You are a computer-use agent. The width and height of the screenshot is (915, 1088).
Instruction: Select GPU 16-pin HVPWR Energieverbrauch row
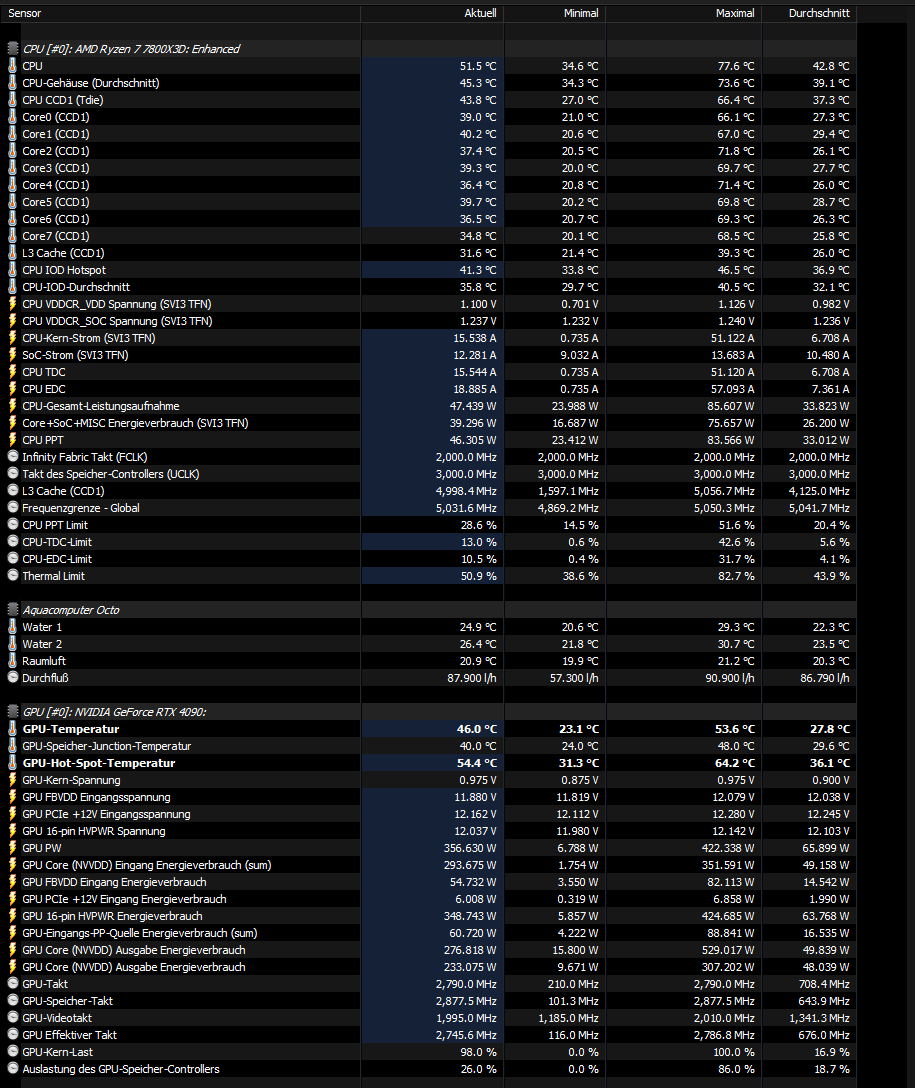(429, 916)
